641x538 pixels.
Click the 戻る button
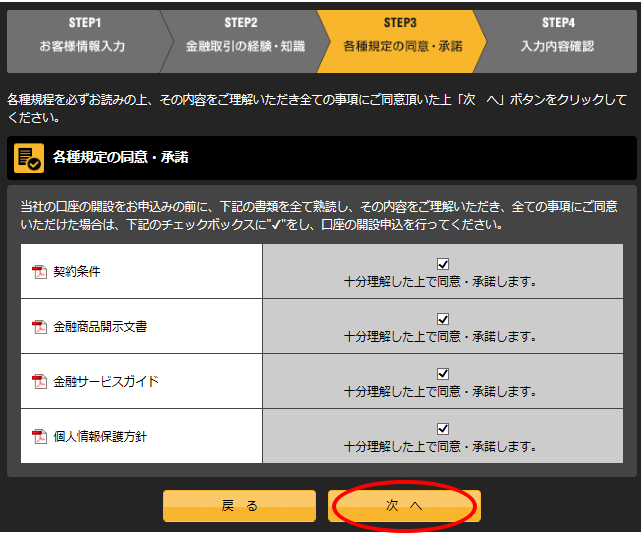click(x=239, y=506)
